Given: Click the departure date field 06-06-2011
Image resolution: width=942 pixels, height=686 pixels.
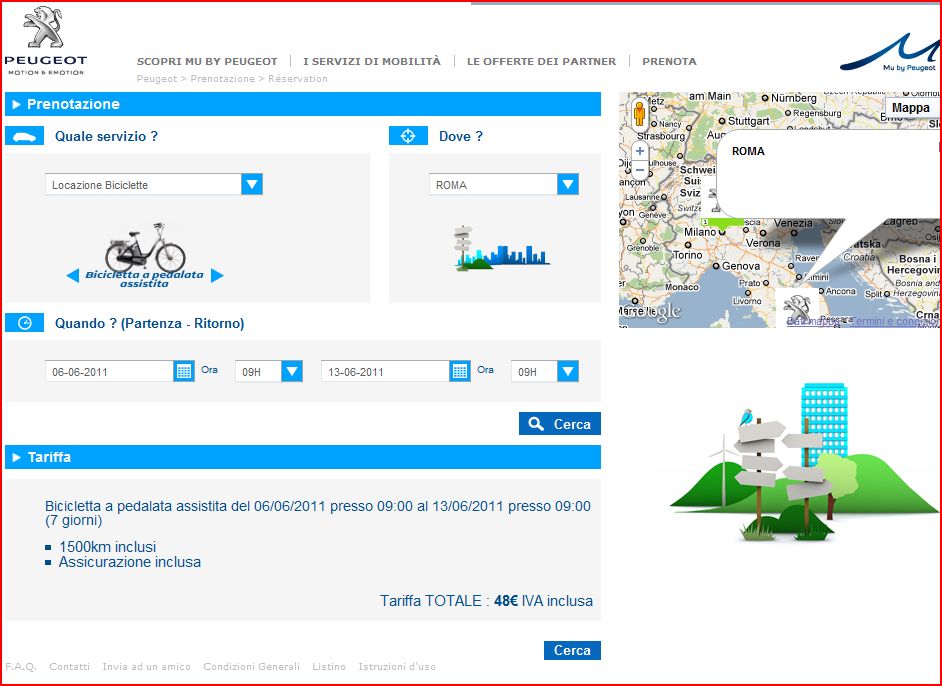Looking at the screenshot, I should coord(109,372).
